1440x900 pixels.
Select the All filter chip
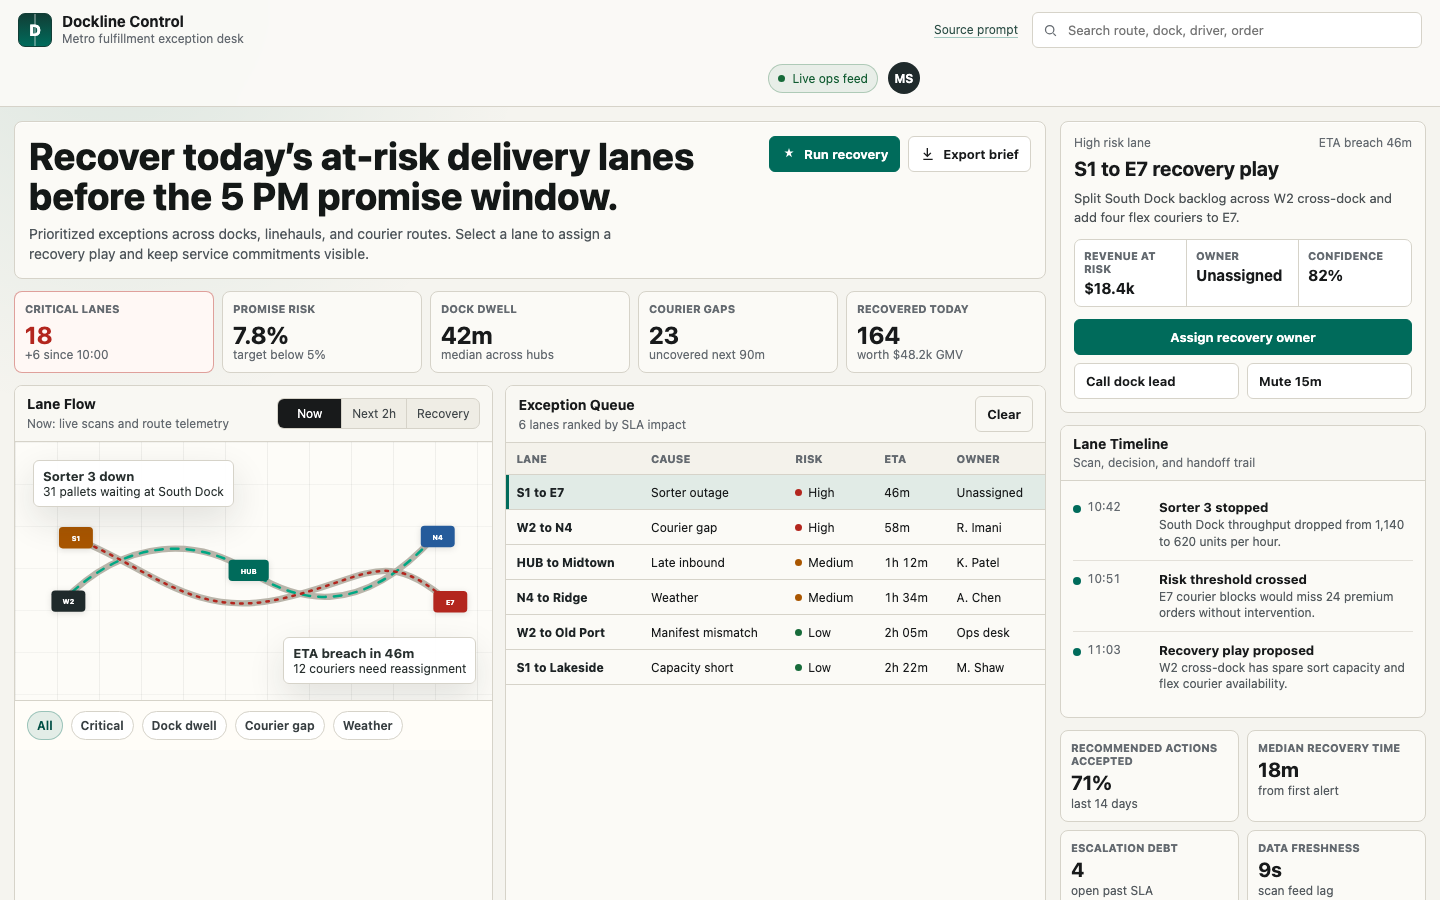[x=45, y=726]
